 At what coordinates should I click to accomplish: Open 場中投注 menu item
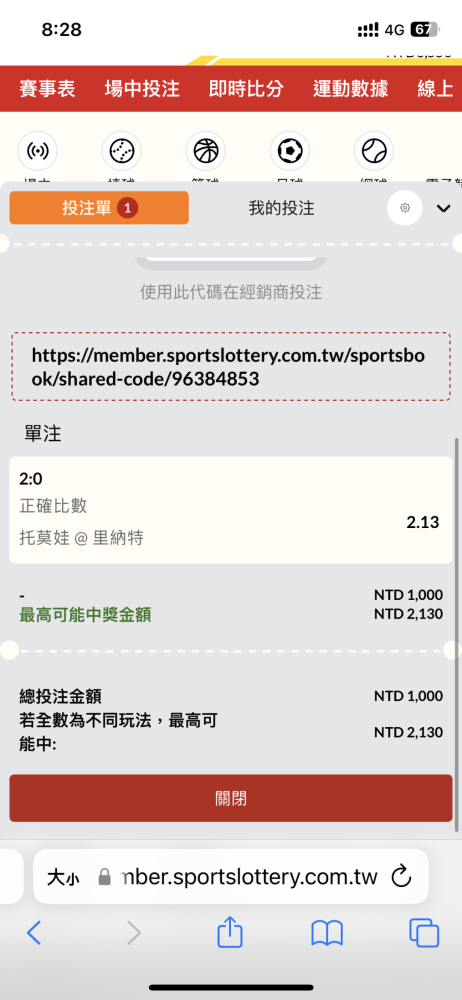pos(142,89)
